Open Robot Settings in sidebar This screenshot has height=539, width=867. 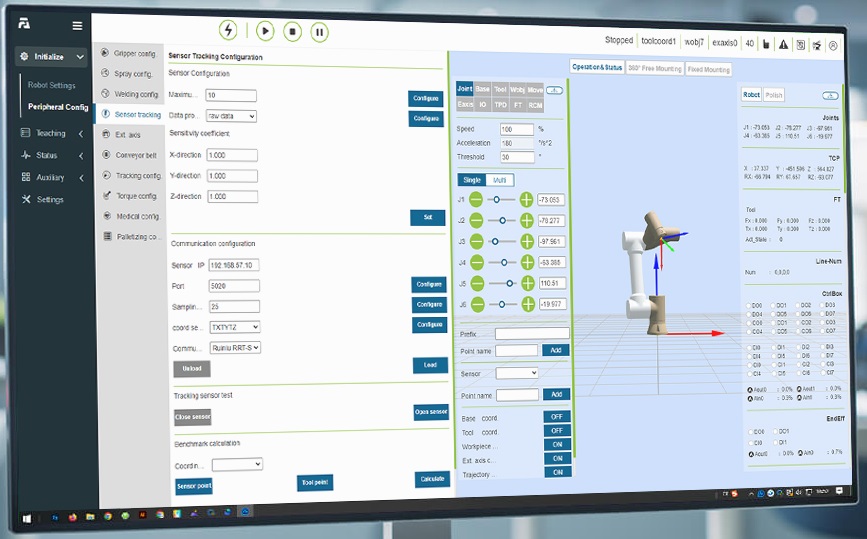[51, 85]
